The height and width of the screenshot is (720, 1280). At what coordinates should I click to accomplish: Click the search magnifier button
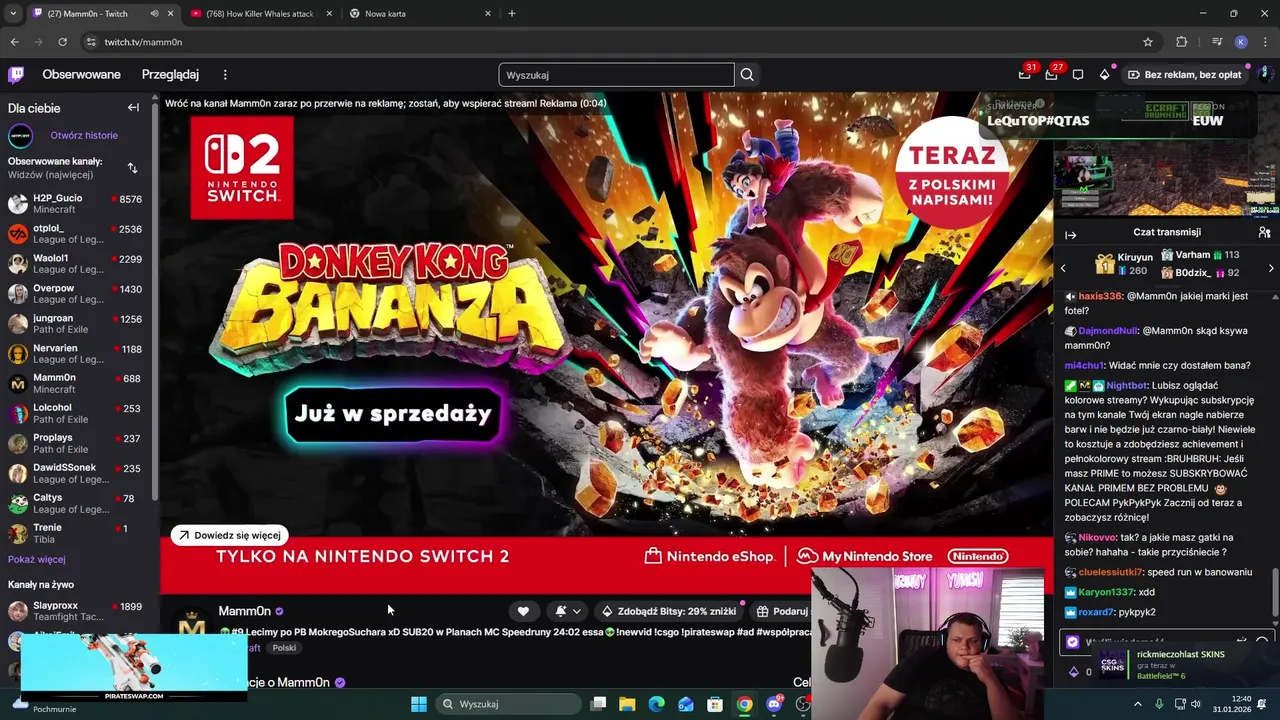pyautogui.click(x=747, y=75)
